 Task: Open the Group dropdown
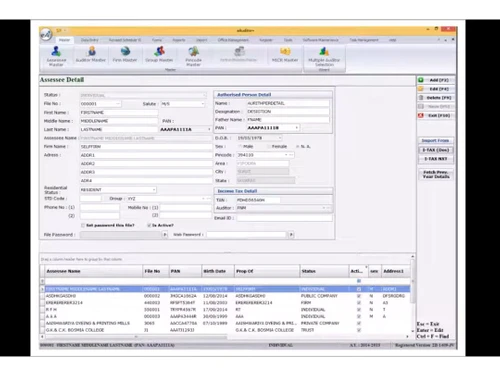(203, 199)
